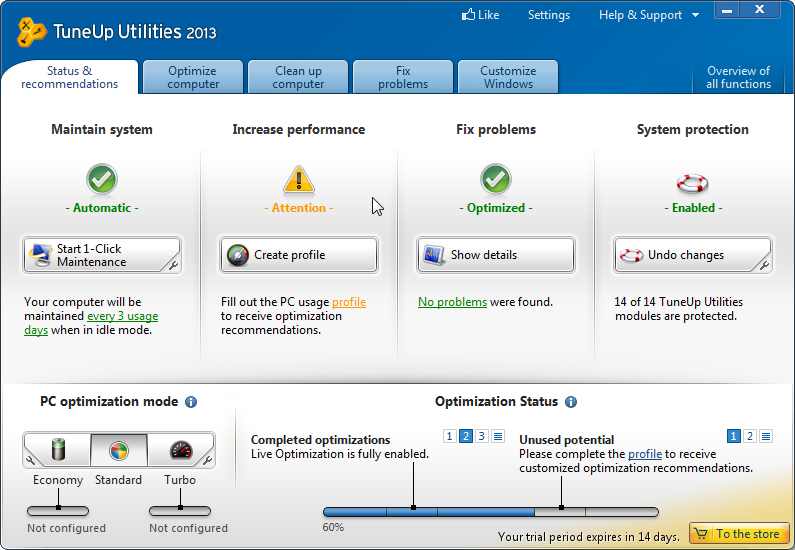
Task: Show list view of Unused potential
Action: 766,436
